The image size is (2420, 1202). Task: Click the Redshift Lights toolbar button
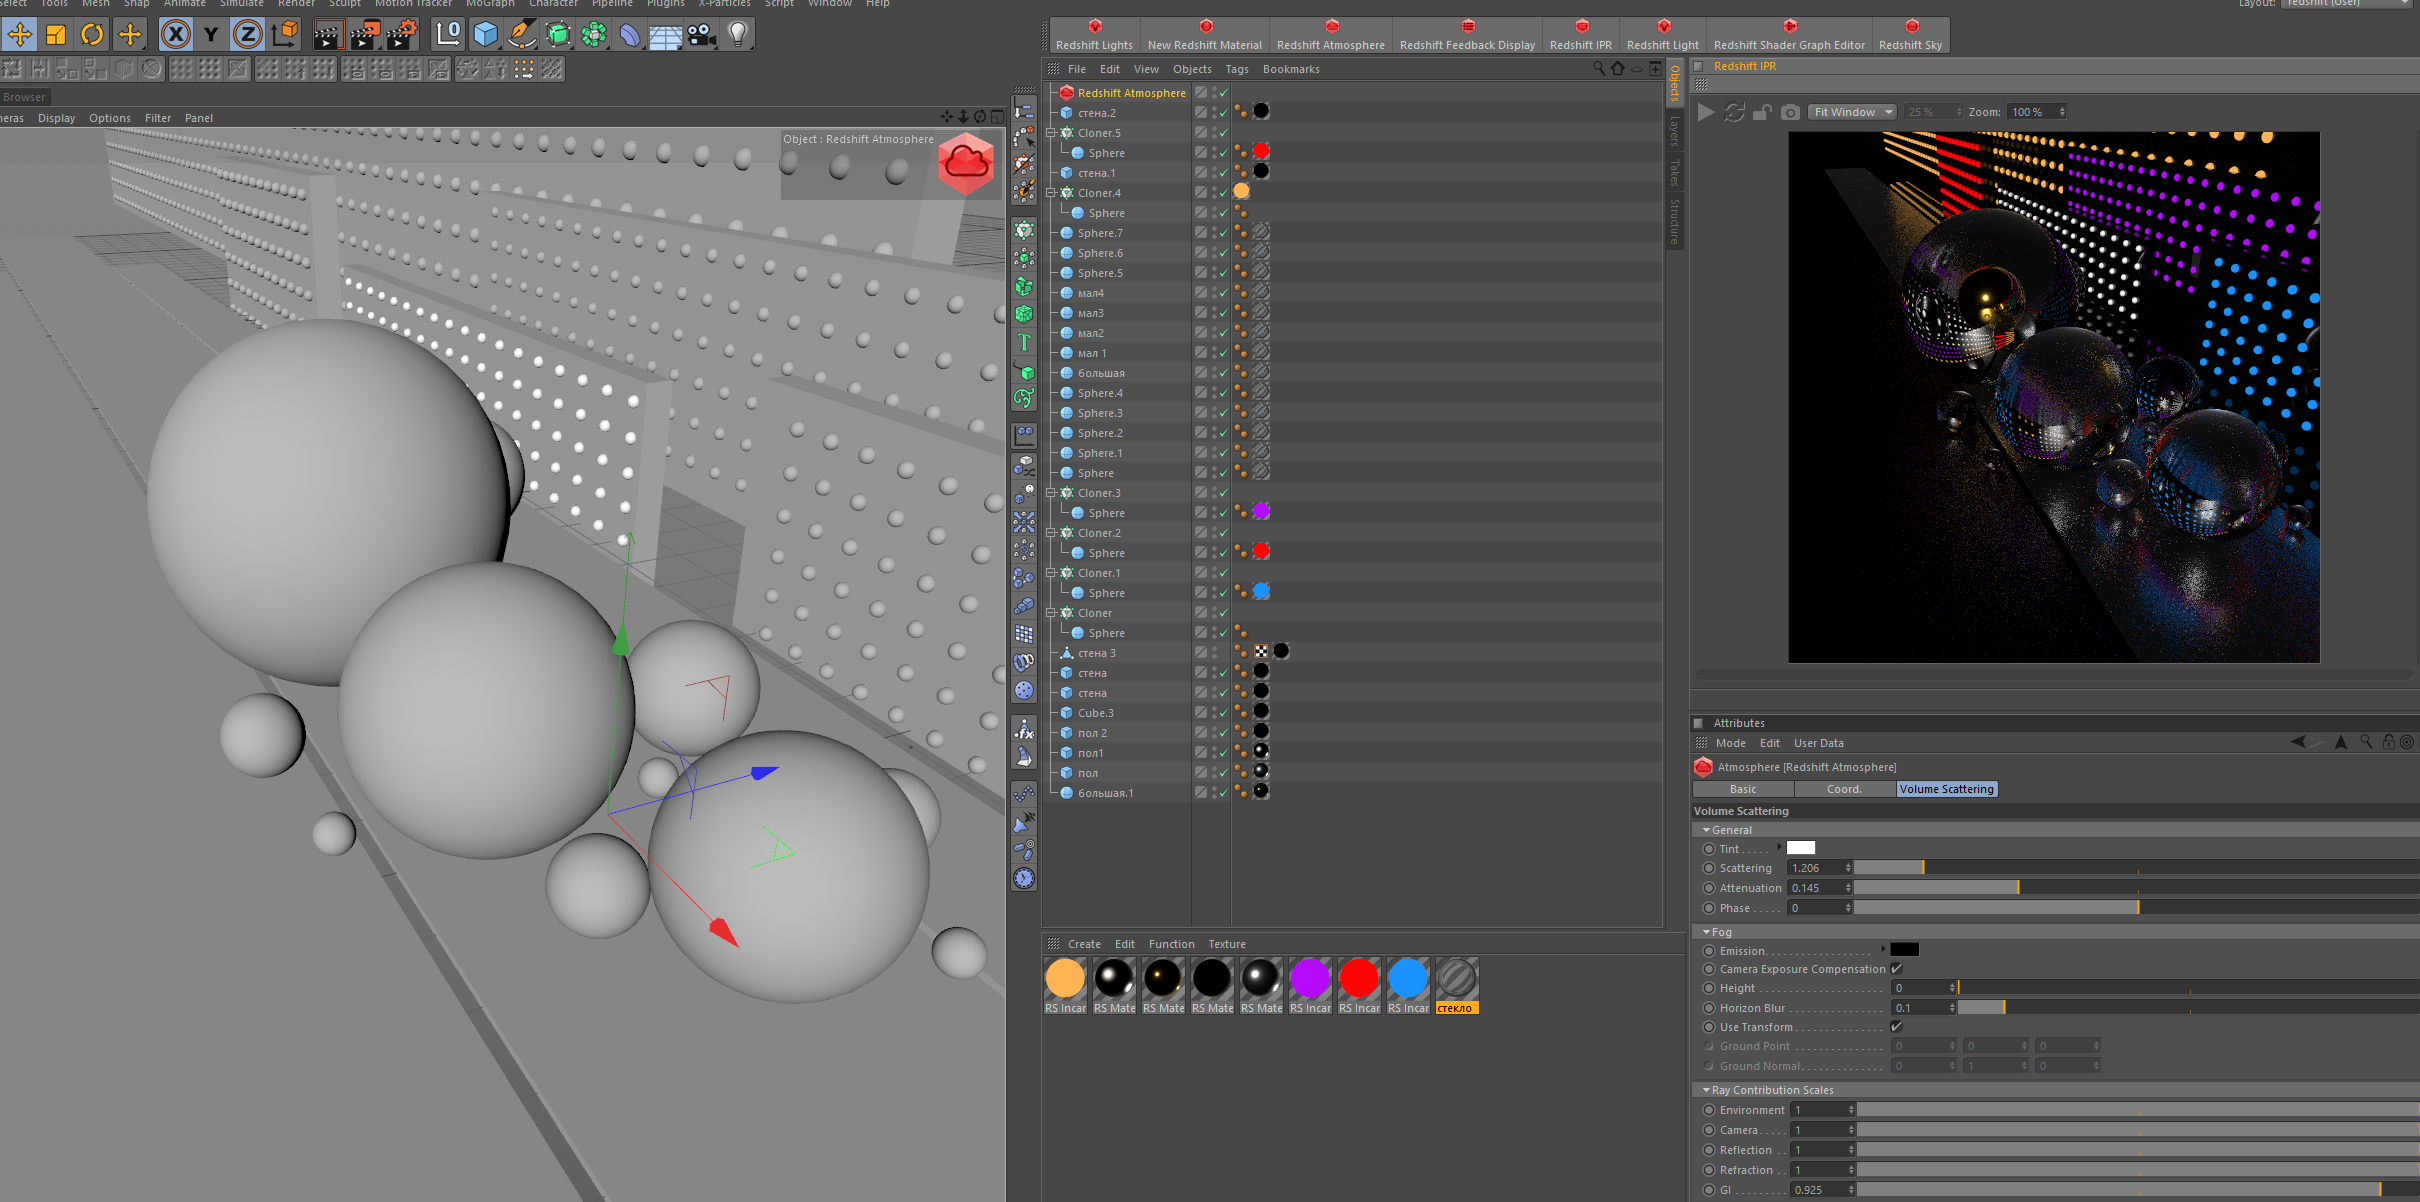(x=1094, y=35)
